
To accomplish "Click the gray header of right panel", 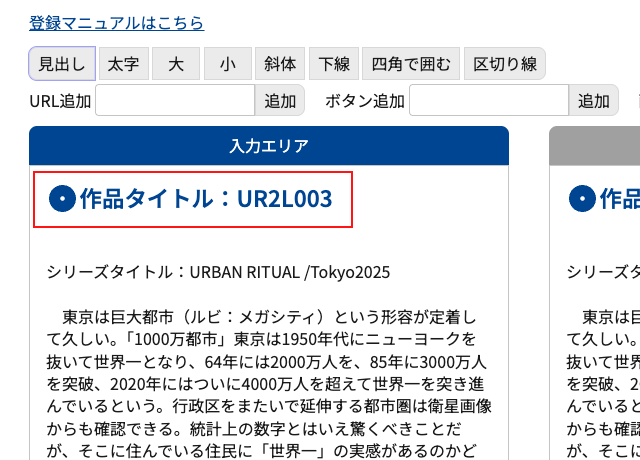I will [x=595, y=146].
